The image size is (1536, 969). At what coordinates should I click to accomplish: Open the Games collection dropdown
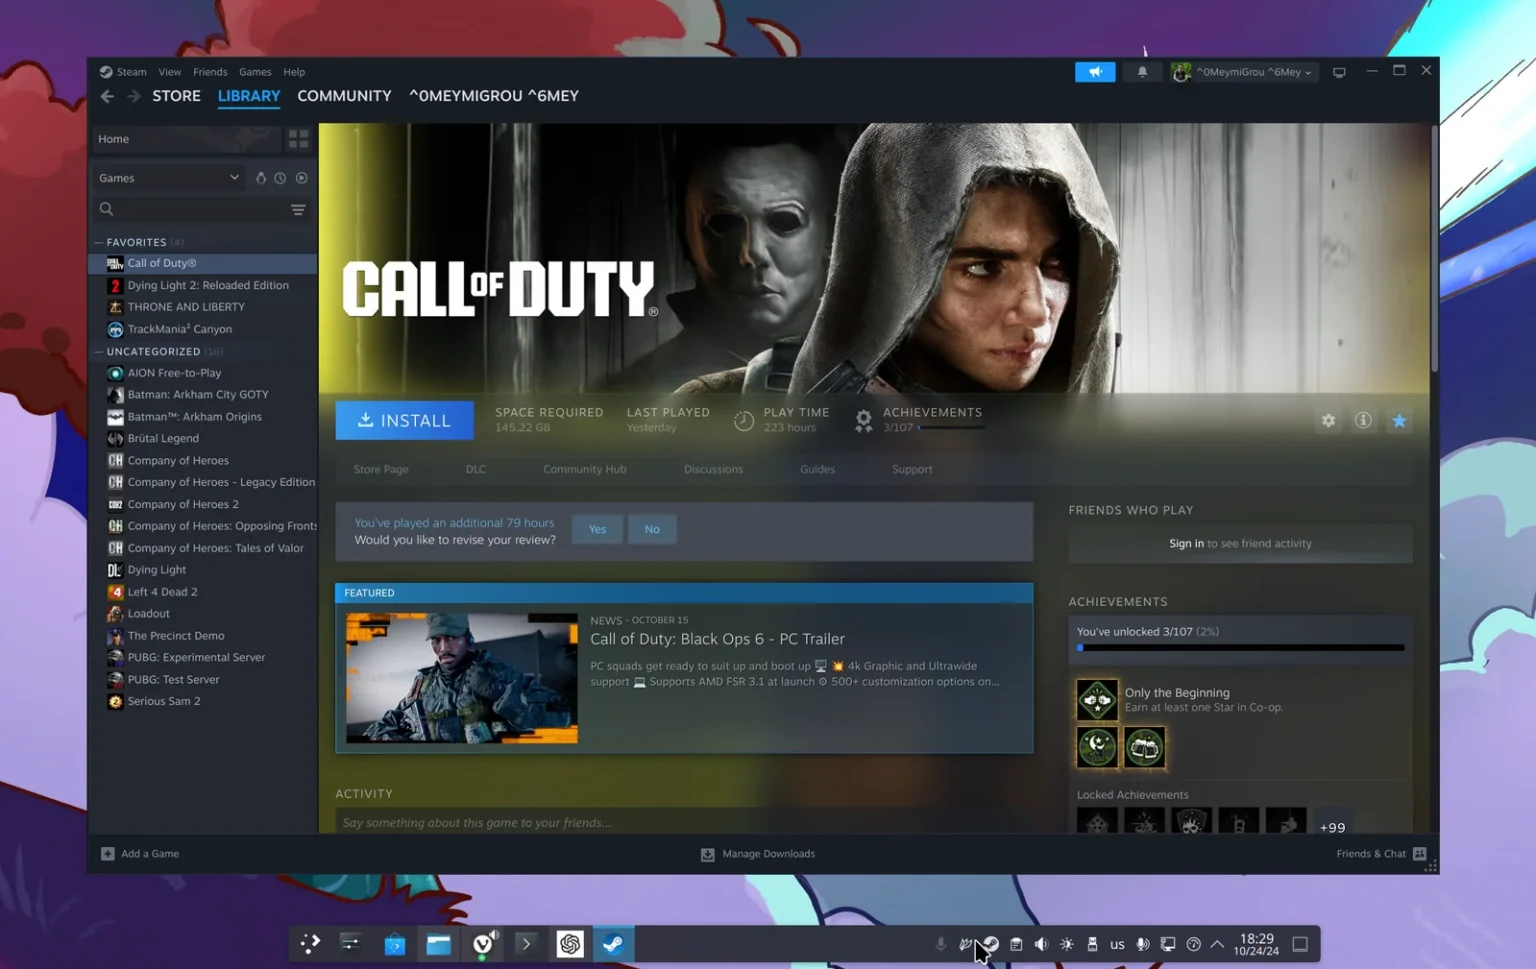(x=168, y=177)
